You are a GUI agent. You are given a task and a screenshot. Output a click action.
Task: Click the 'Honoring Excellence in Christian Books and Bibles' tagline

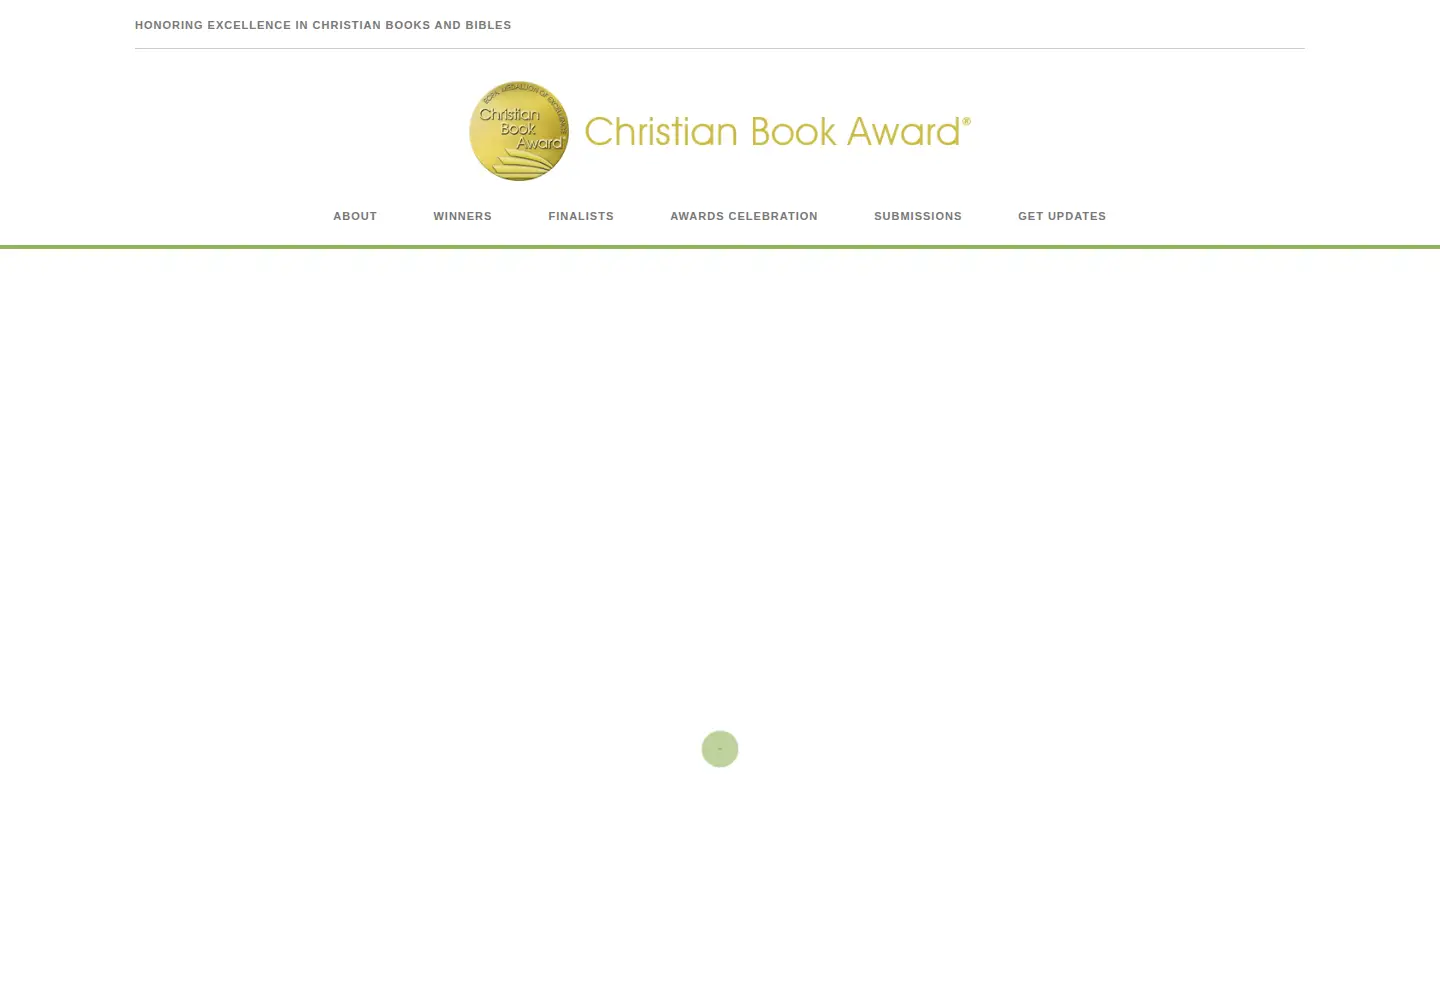pos(323,25)
